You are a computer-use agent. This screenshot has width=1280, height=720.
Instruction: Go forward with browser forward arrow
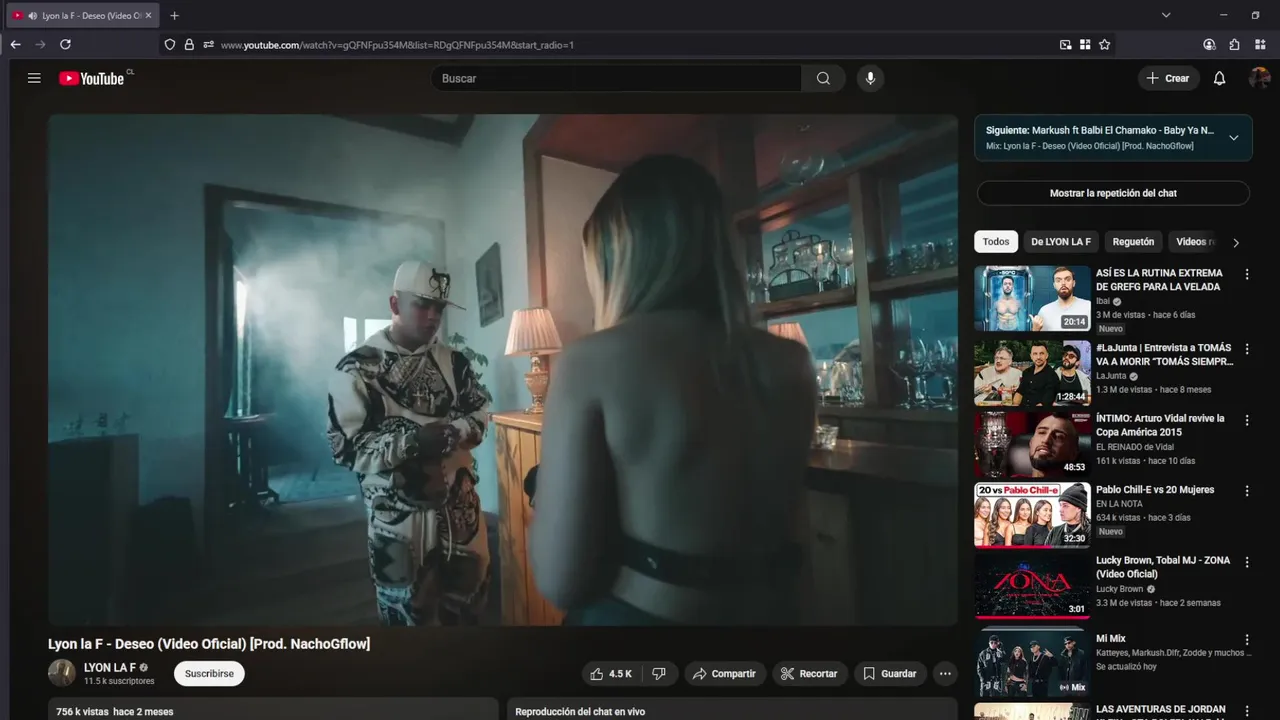click(x=40, y=44)
